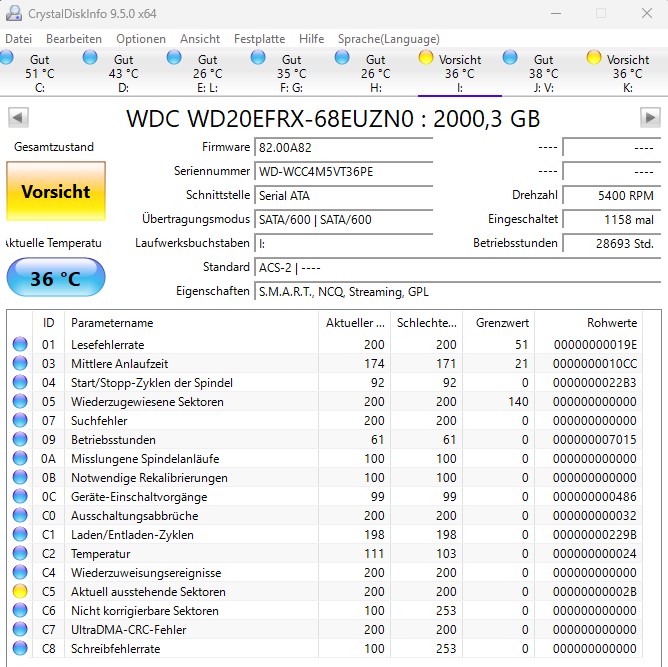Open the Hilfe menu
Viewport: 668px width, 667px height.
pos(311,39)
